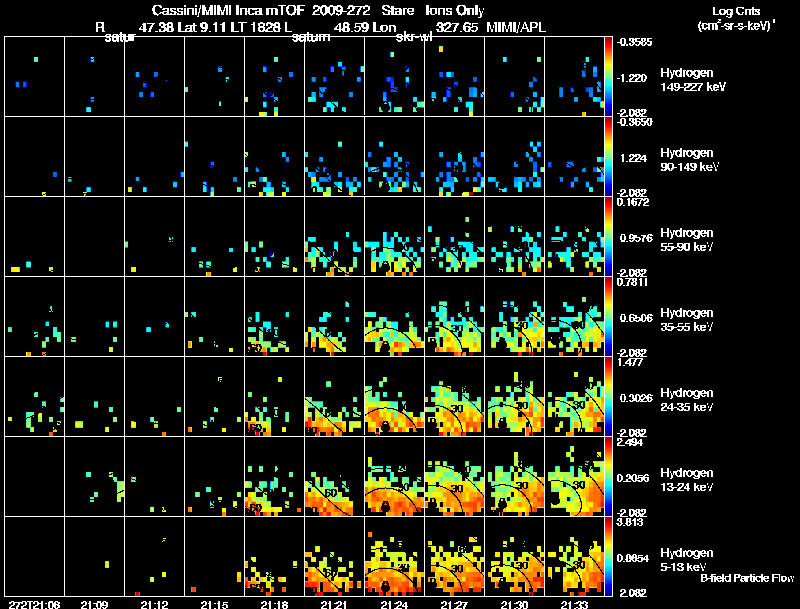Viewport: 800px width, 609px height.
Task: Select the 13-24 keV panel at 21:33
Action: point(574,476)
